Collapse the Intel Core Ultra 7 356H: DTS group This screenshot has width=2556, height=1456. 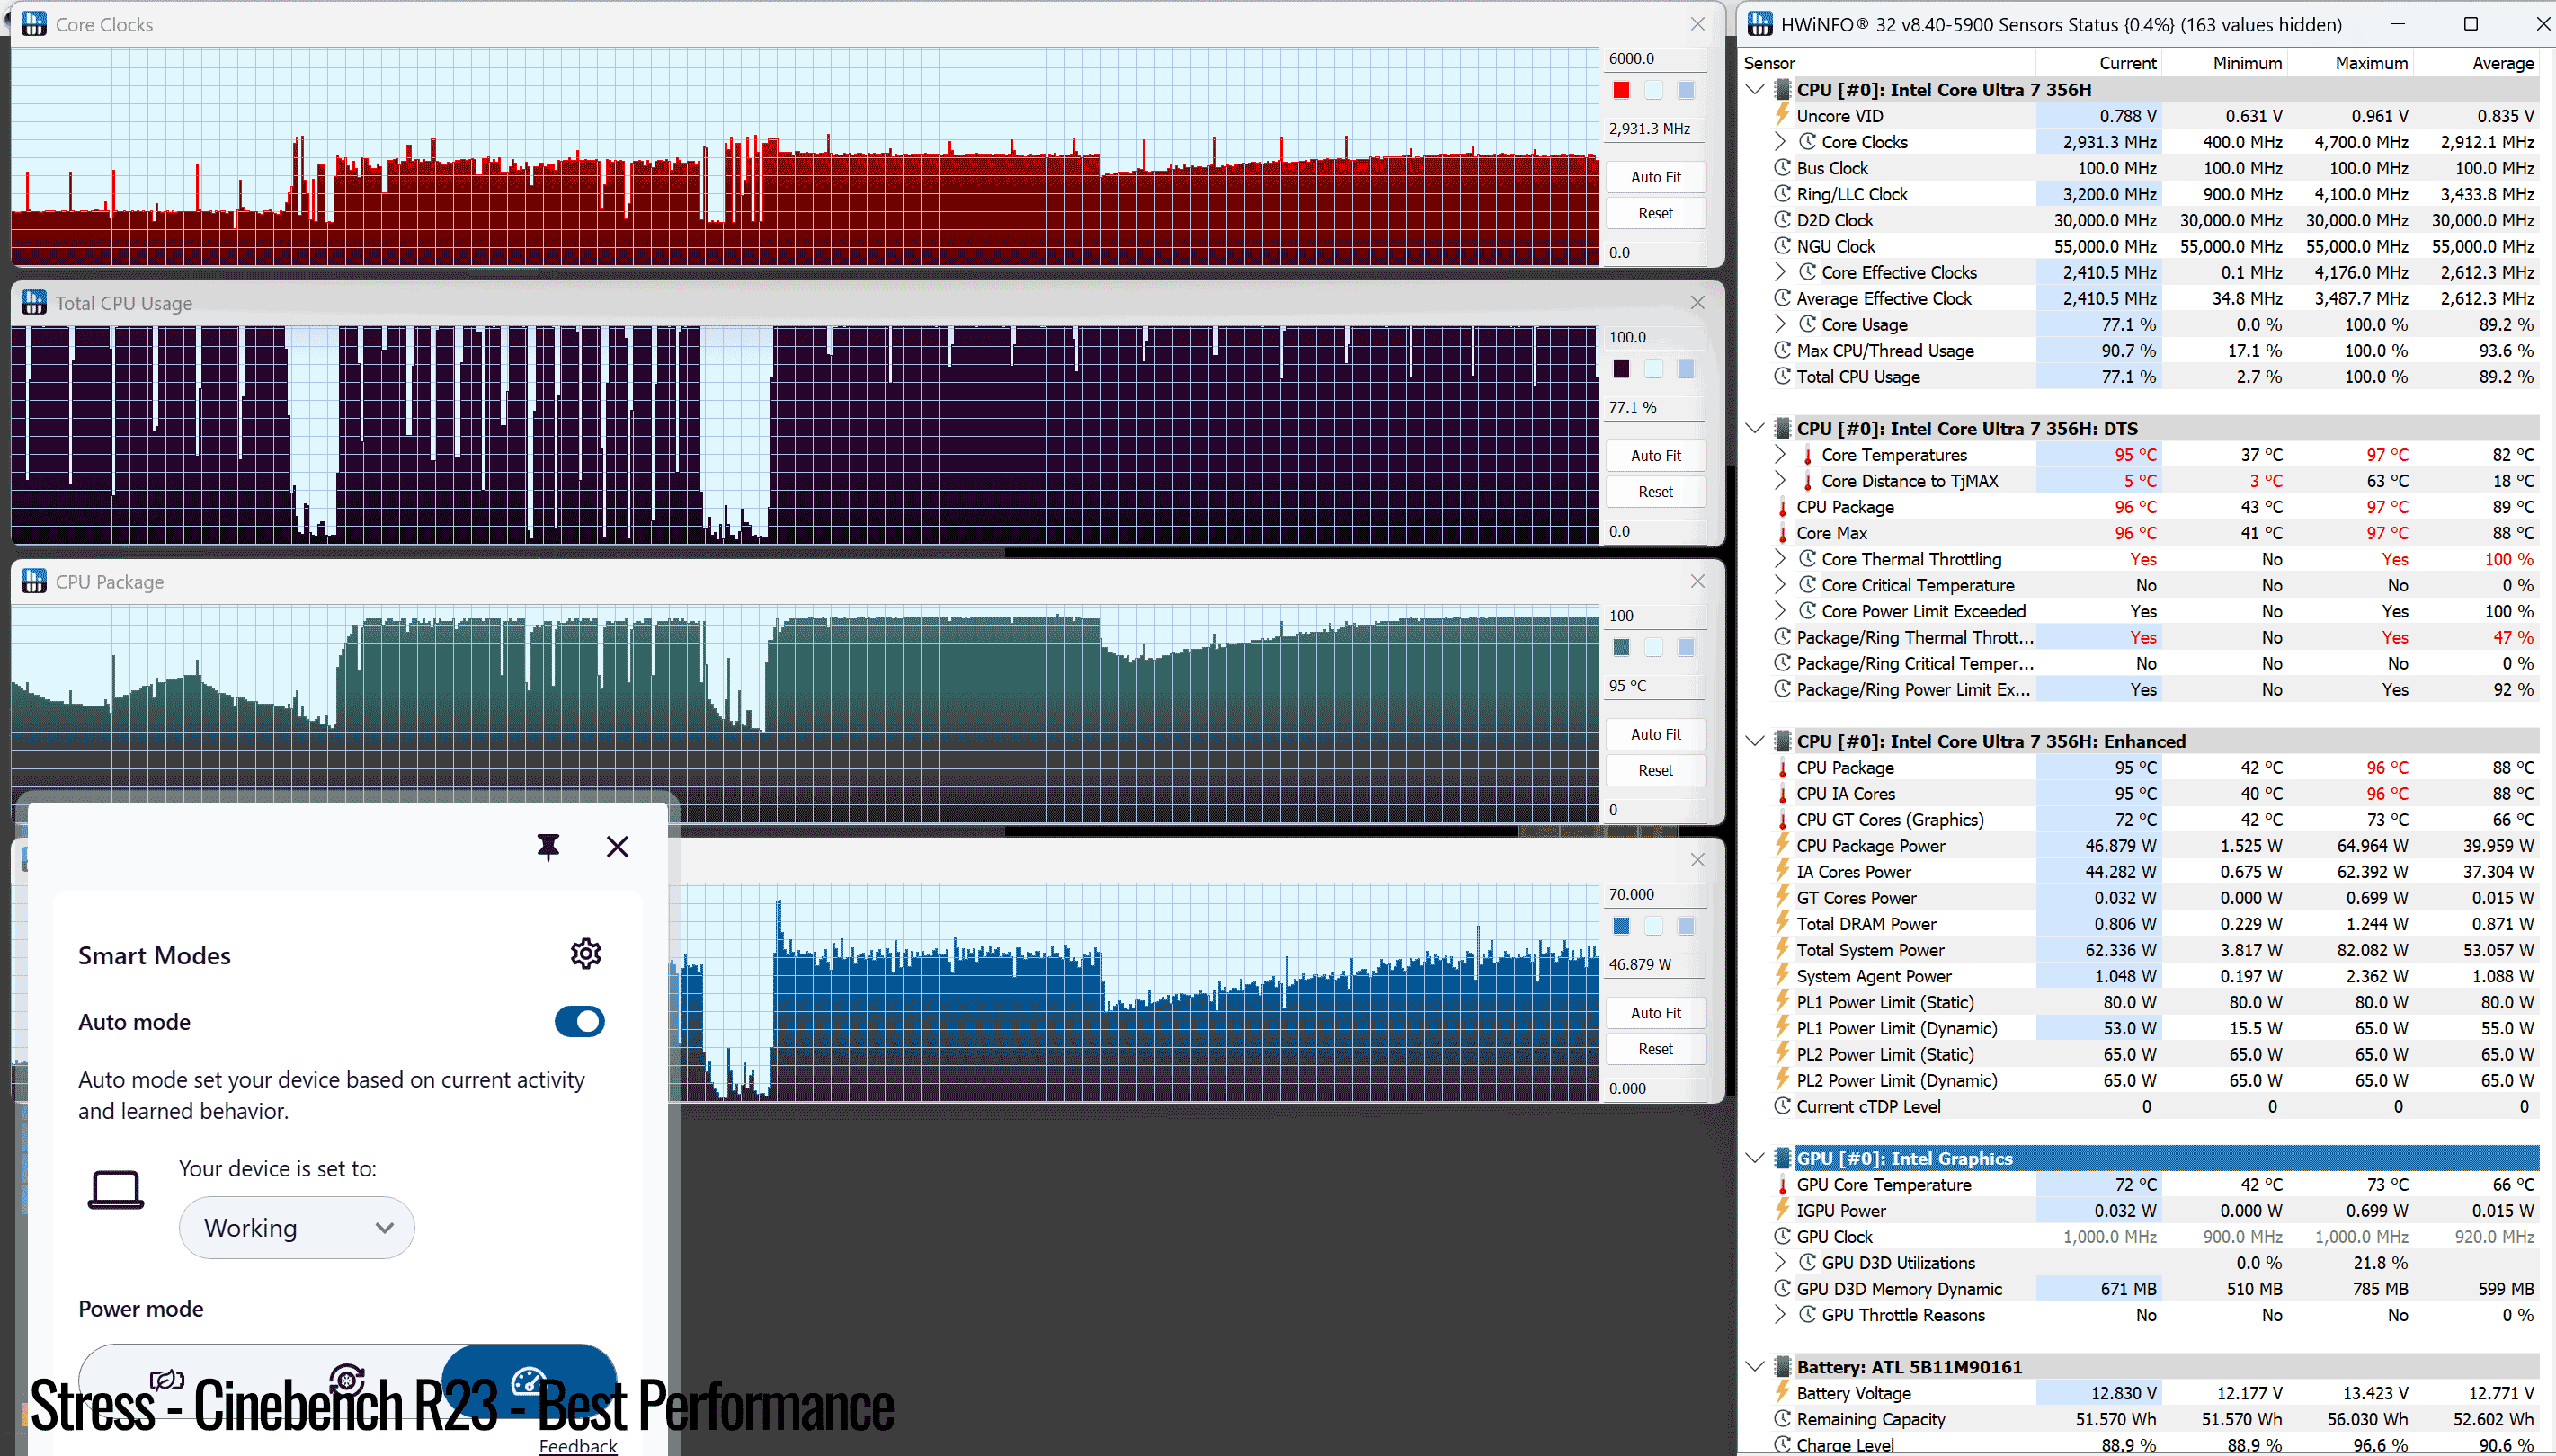point(1755,428)
